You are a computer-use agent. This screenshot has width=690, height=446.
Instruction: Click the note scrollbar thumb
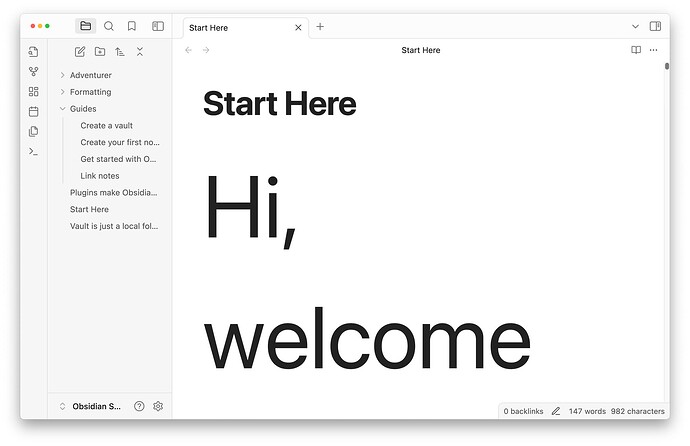point(667,66)
